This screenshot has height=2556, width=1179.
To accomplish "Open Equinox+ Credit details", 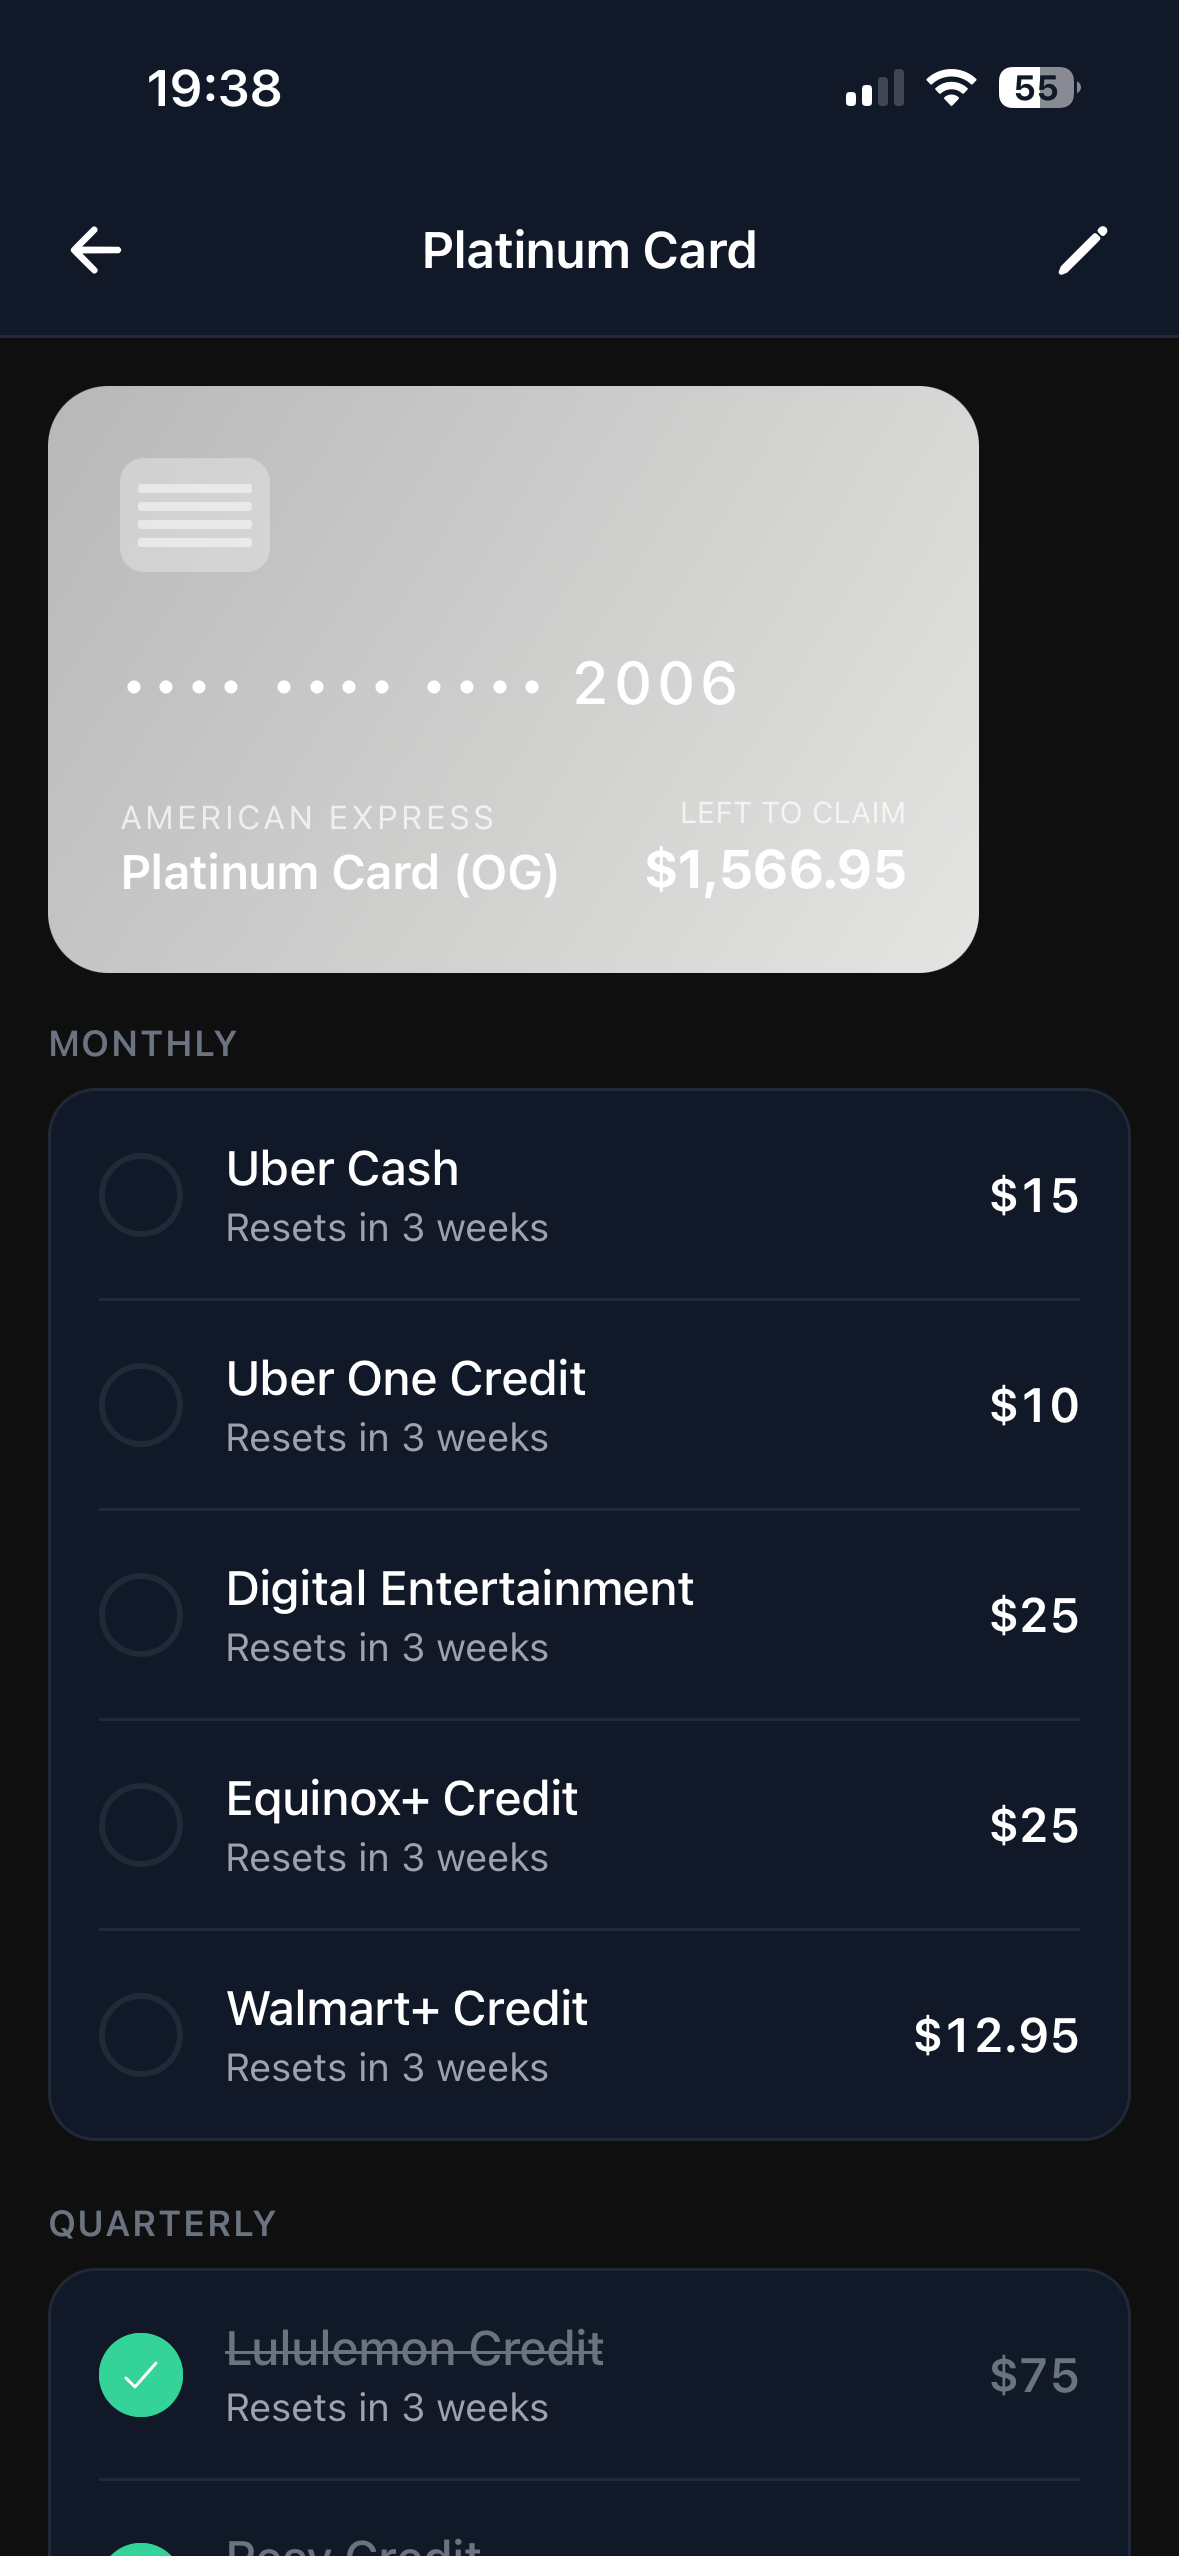I will (x=402, y=1798).
